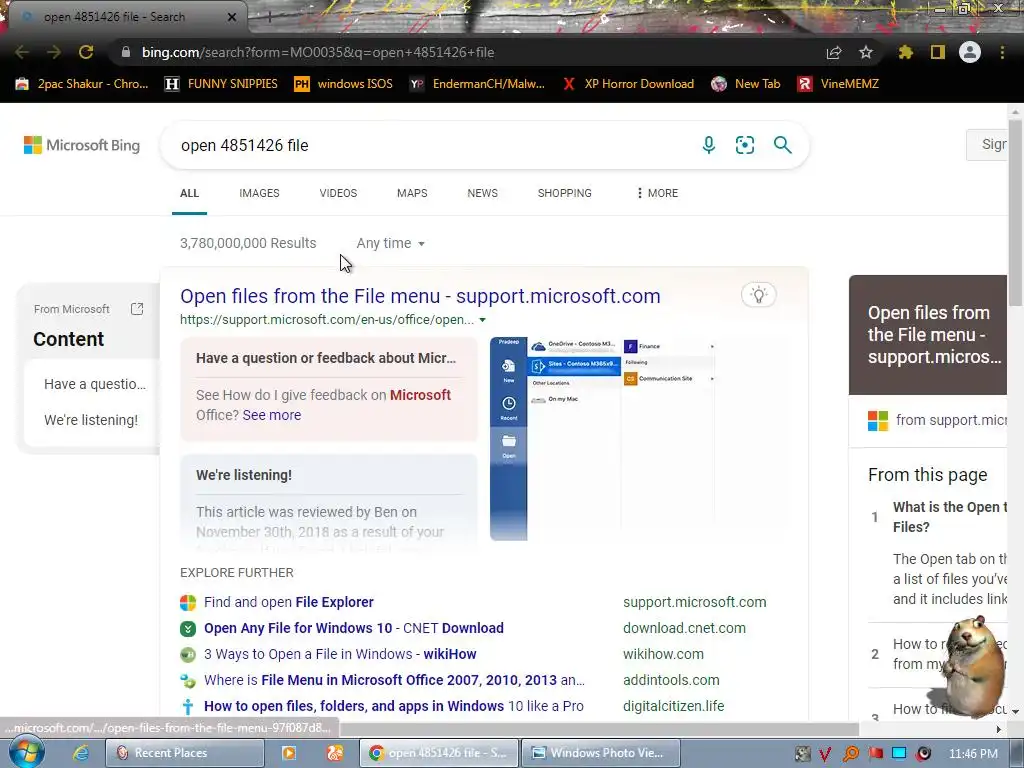Screen dimensions: 1024x768
Task: Click the Windows Start orb
Action: (x=27, y=752)
